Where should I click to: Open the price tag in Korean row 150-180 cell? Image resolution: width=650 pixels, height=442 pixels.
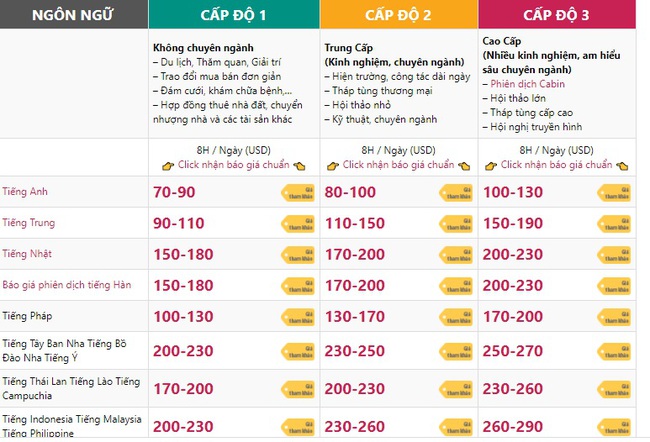(x=298, y=286)
